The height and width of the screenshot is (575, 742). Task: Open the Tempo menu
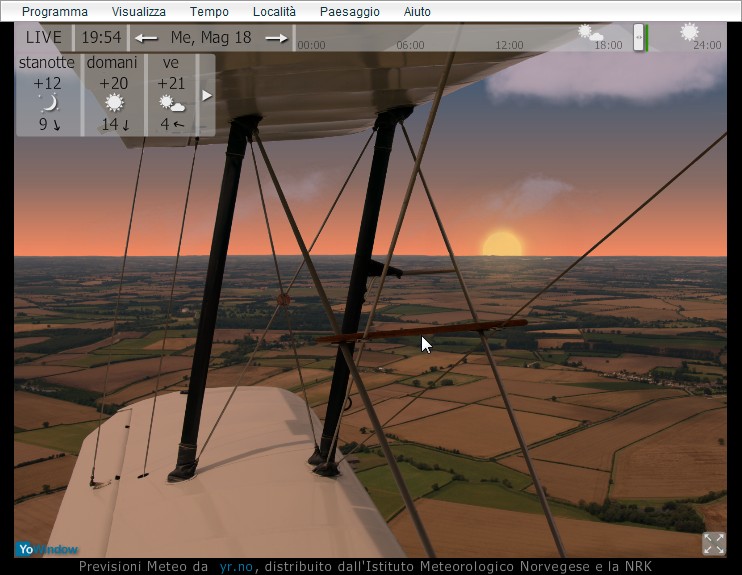pyautogui.click(x=209, y=12)
